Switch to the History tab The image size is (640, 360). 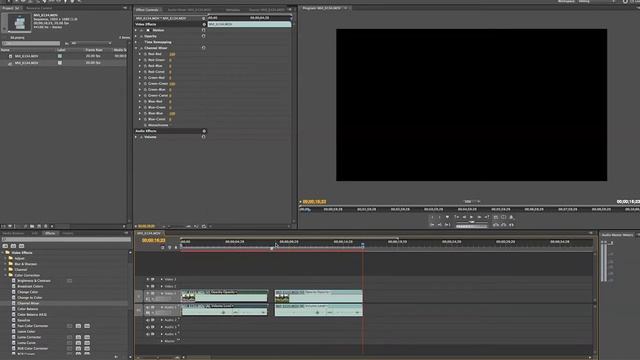68,233
